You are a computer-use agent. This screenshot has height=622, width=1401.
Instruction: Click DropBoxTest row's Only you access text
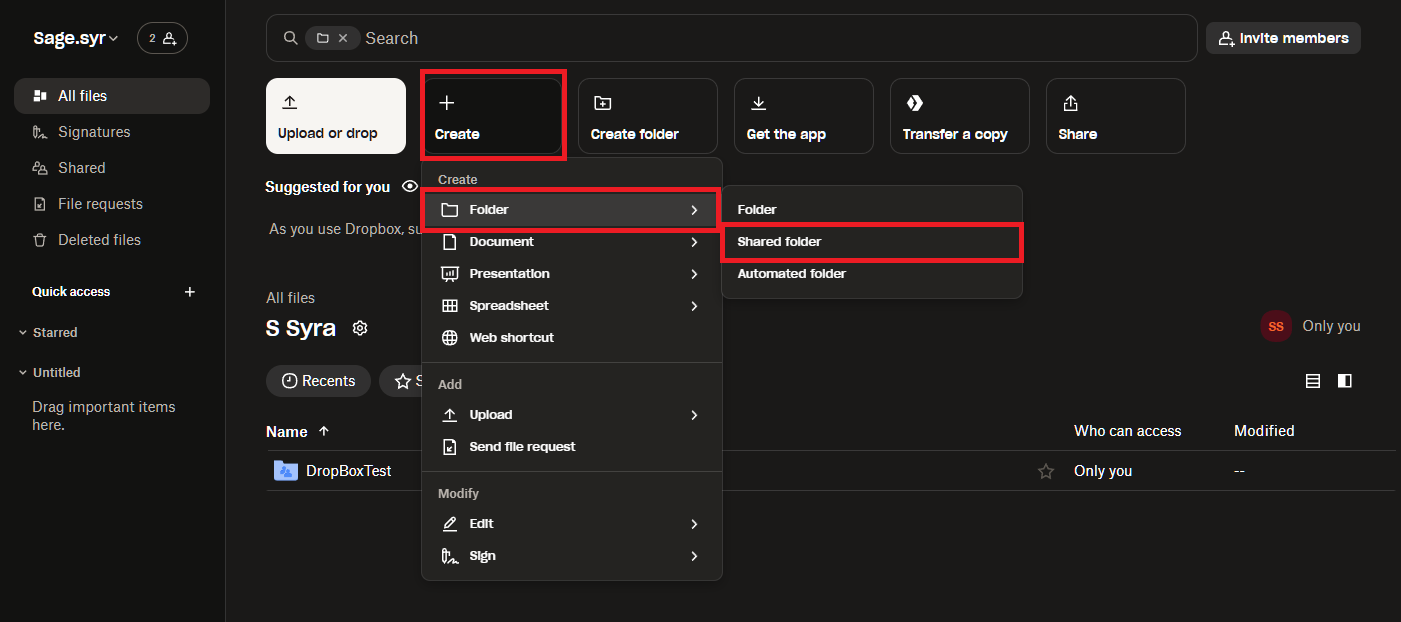(1103, 471)
